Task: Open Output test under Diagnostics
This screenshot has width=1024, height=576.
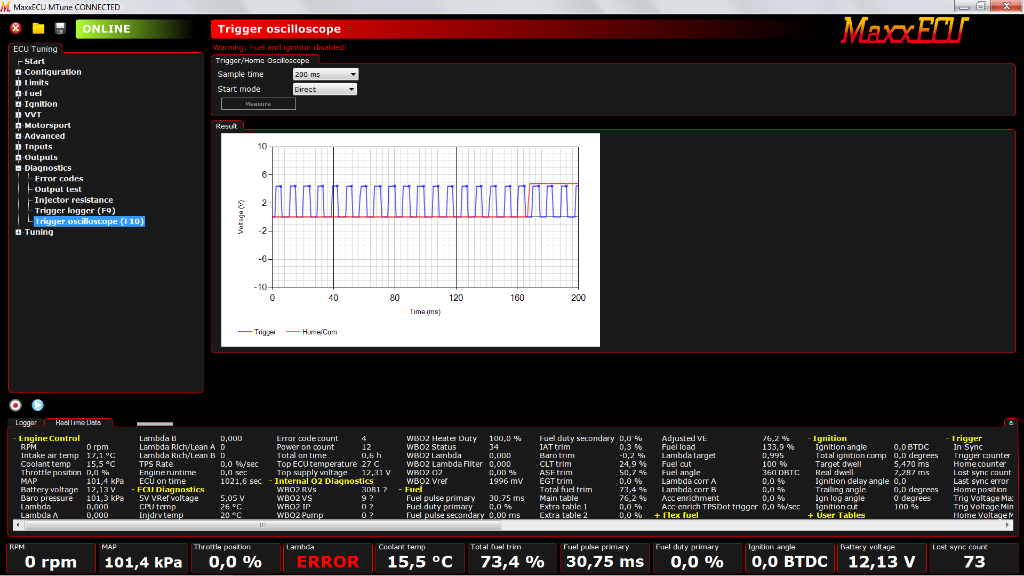Action: point(58,189)
